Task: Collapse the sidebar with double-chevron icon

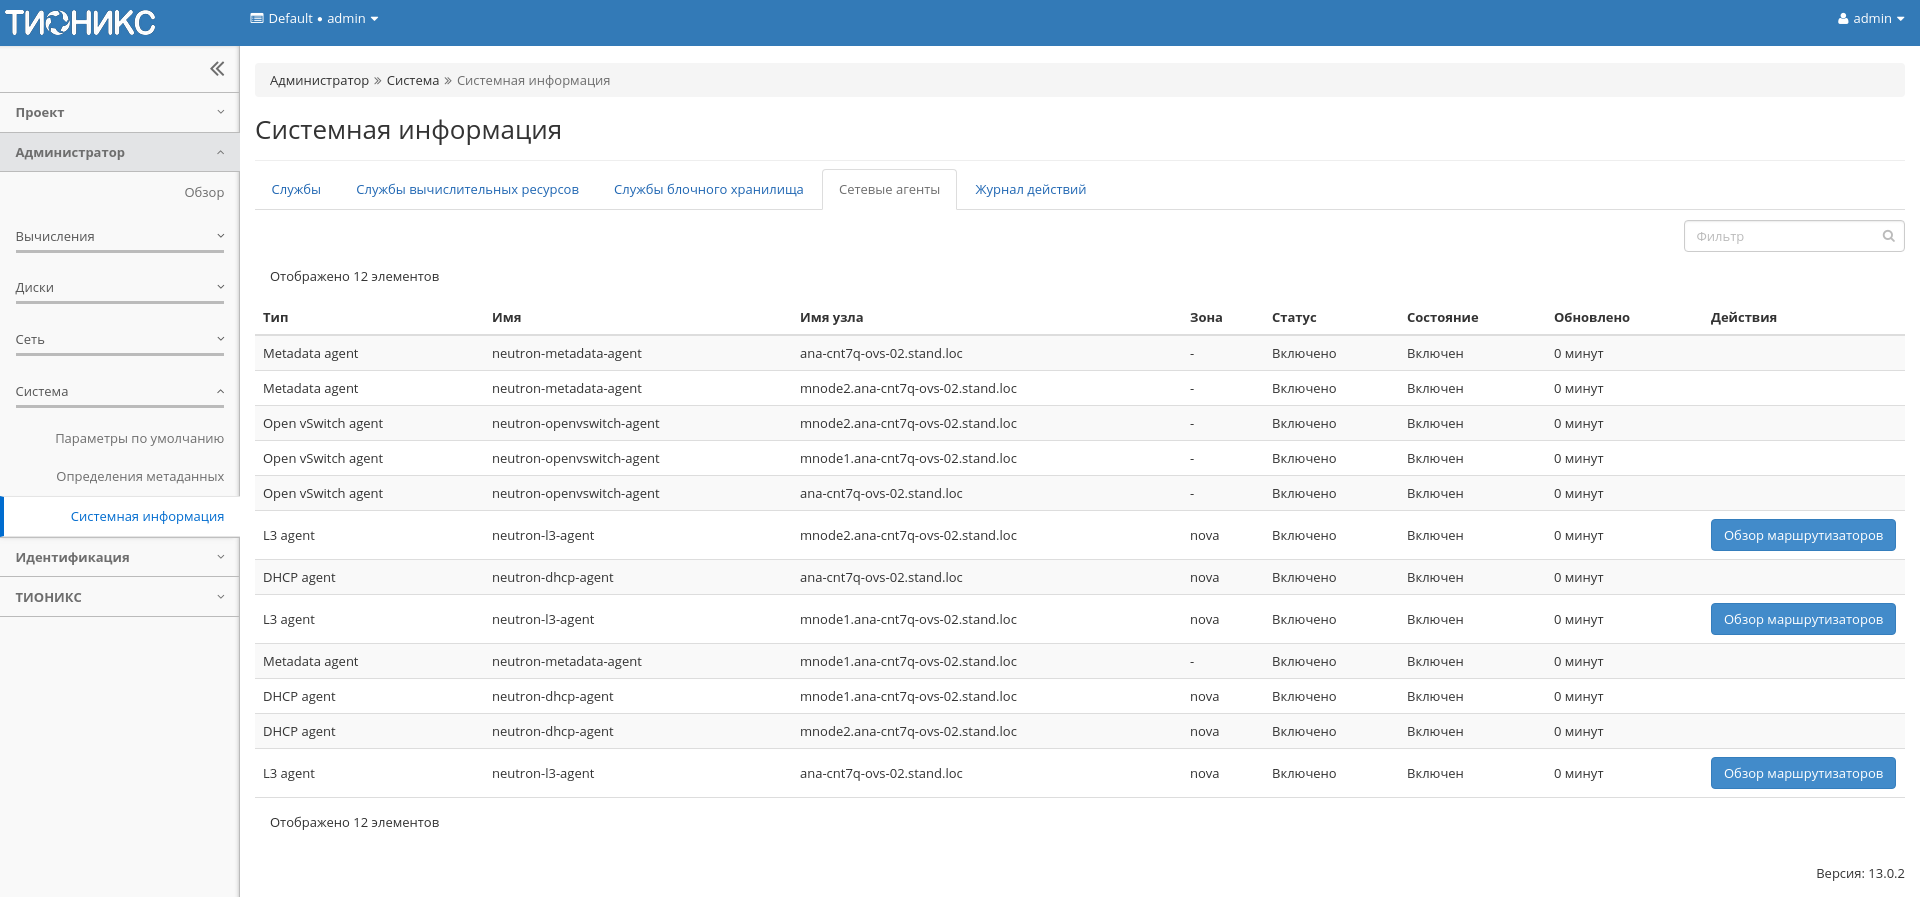Action: pos(217,69)
